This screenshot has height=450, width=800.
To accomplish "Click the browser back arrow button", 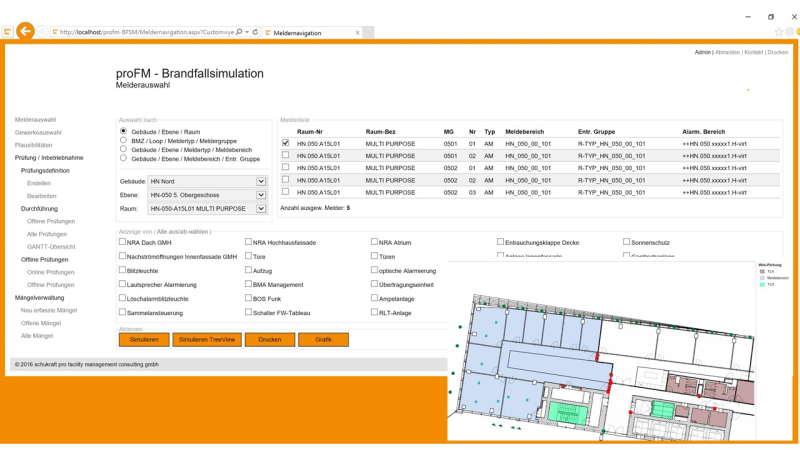I will (25, 32).
